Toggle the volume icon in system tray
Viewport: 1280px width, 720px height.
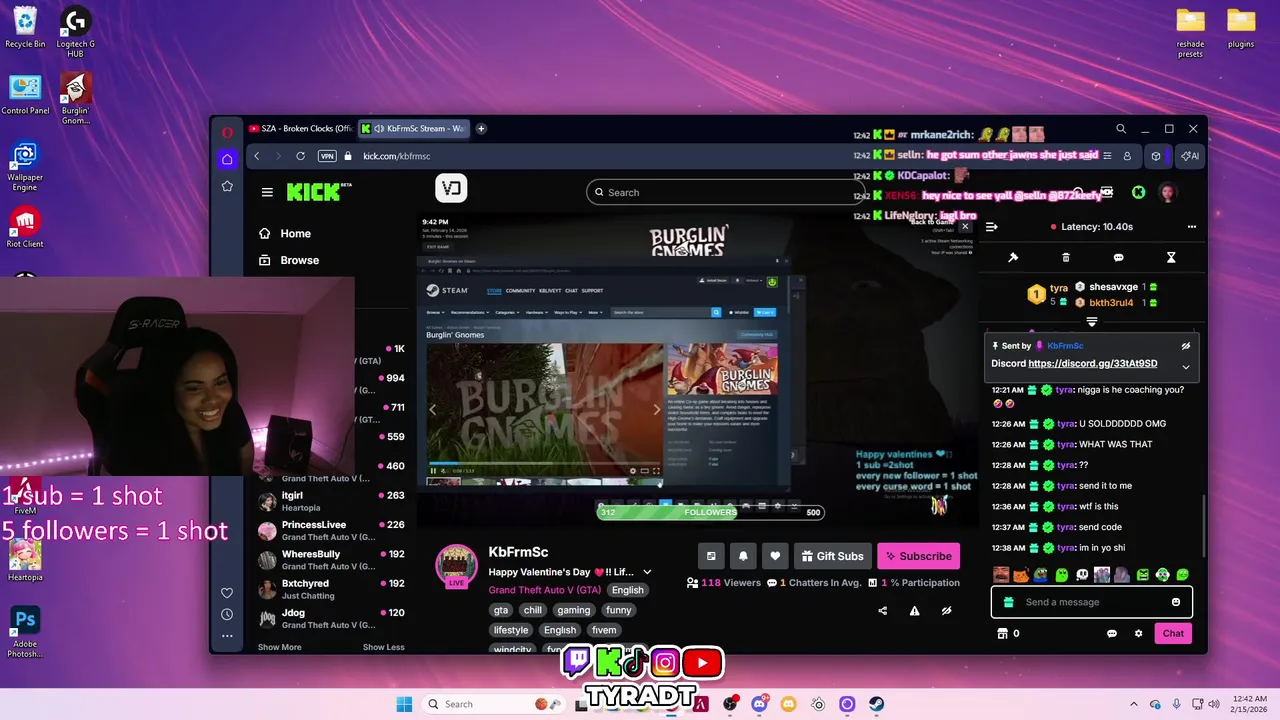pyautogui.click(x=1216, y=704)
